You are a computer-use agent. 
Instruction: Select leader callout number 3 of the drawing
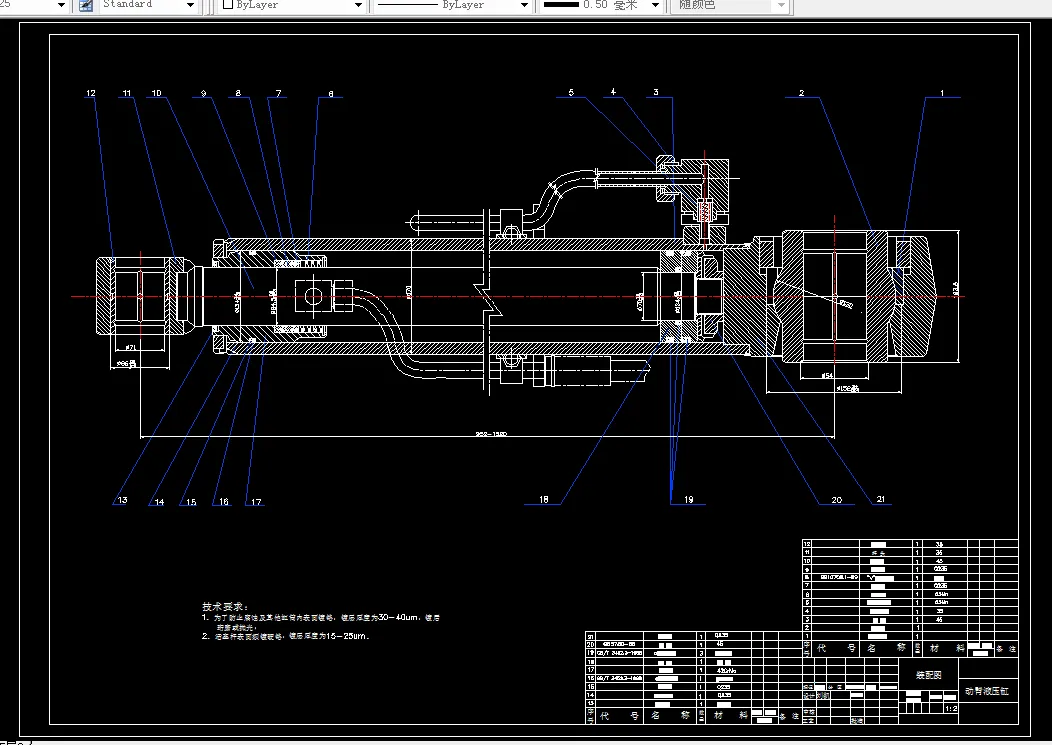(655, 93)
